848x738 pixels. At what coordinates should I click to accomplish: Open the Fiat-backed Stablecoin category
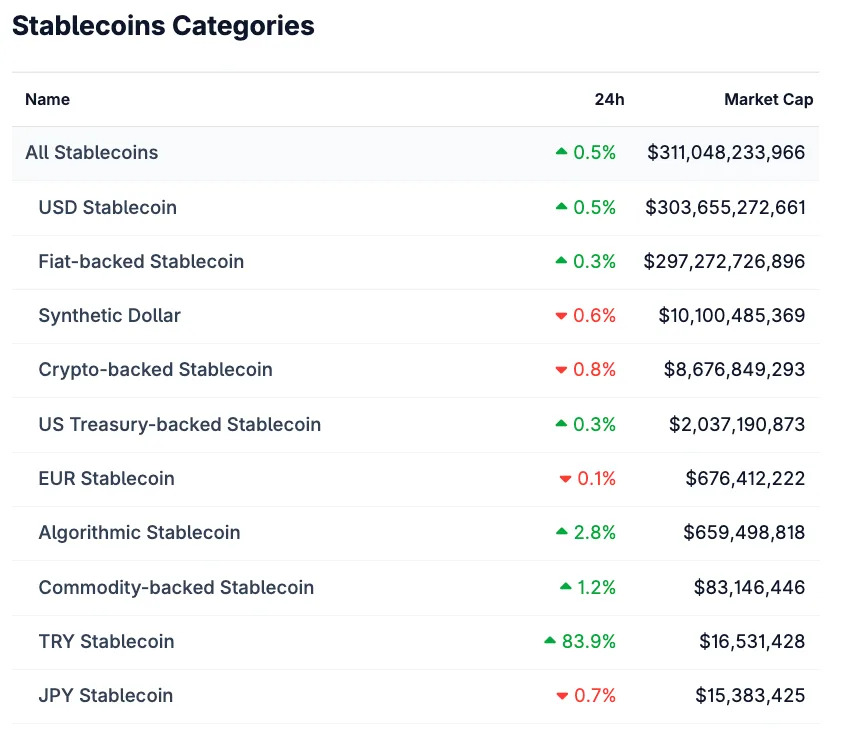point(141,262)
